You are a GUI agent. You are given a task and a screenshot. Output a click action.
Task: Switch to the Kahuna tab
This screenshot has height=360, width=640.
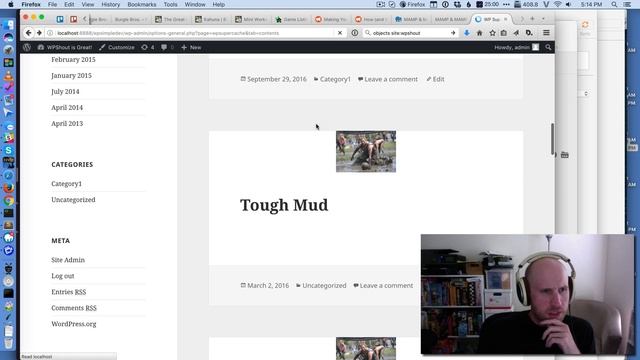211,19
